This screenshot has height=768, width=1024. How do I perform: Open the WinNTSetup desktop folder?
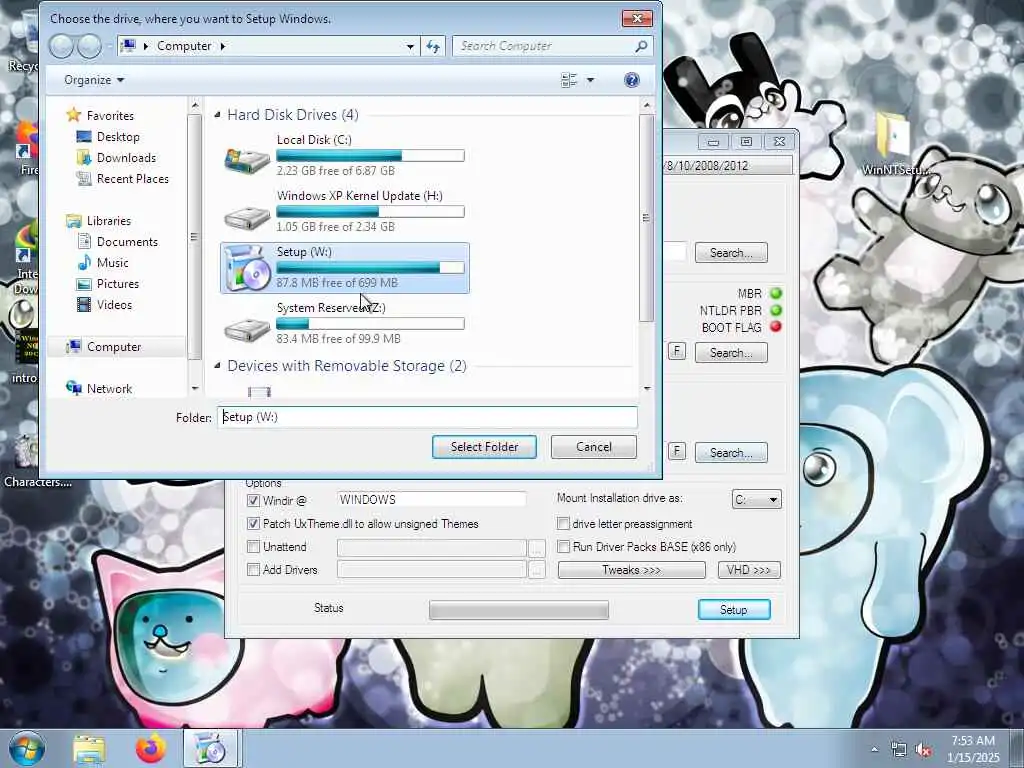coord(894,144)
